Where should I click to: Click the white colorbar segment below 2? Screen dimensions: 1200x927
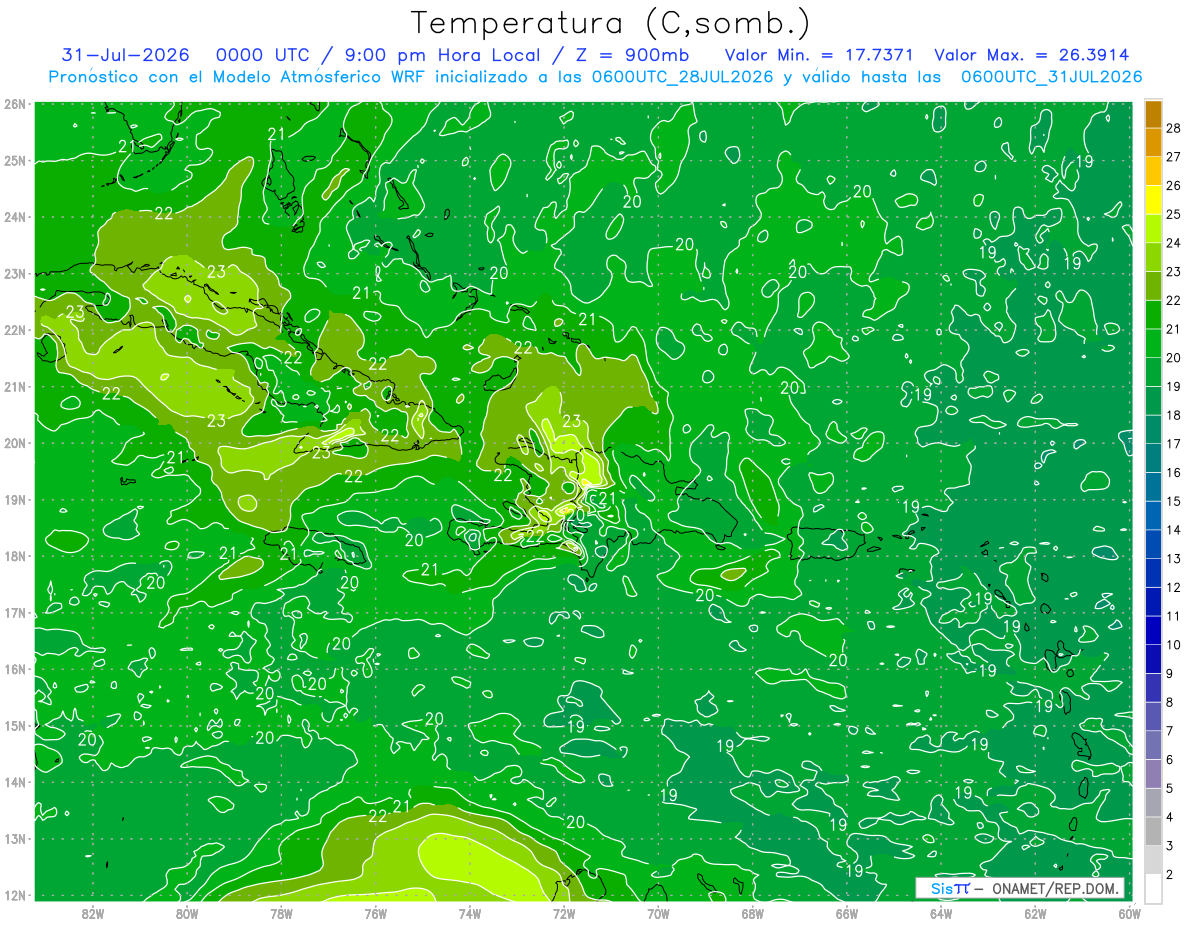pos(1153,888)
